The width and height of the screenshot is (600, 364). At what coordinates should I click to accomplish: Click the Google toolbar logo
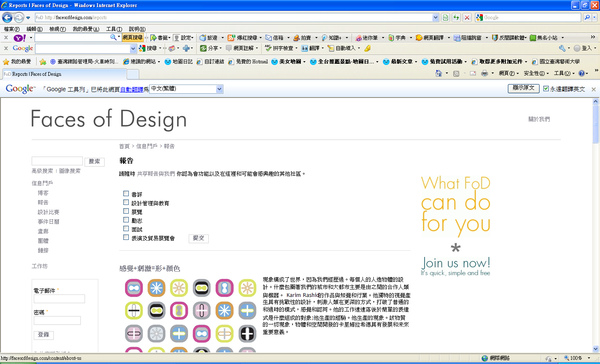coord(23,48)
